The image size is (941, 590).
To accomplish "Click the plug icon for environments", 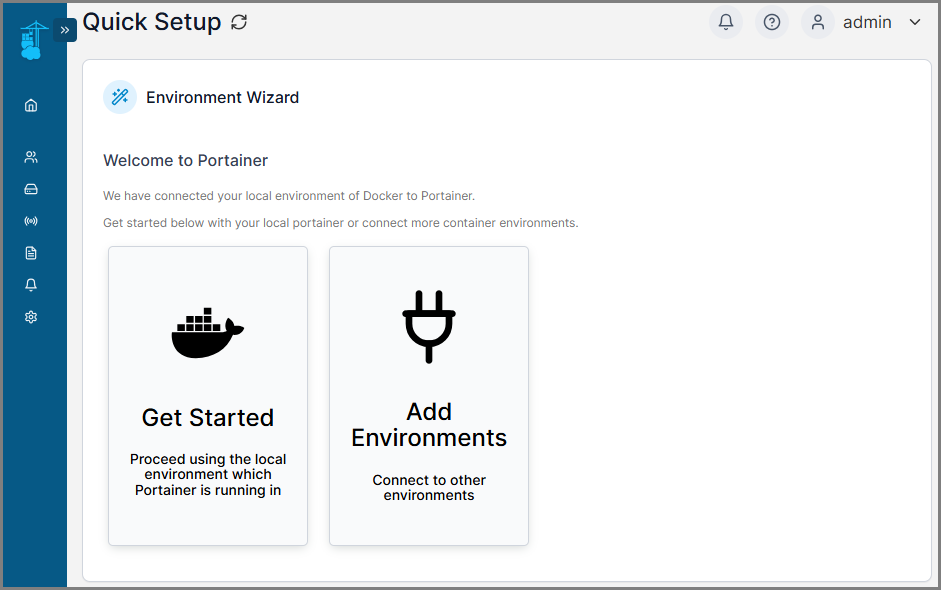I will point(428,327).
